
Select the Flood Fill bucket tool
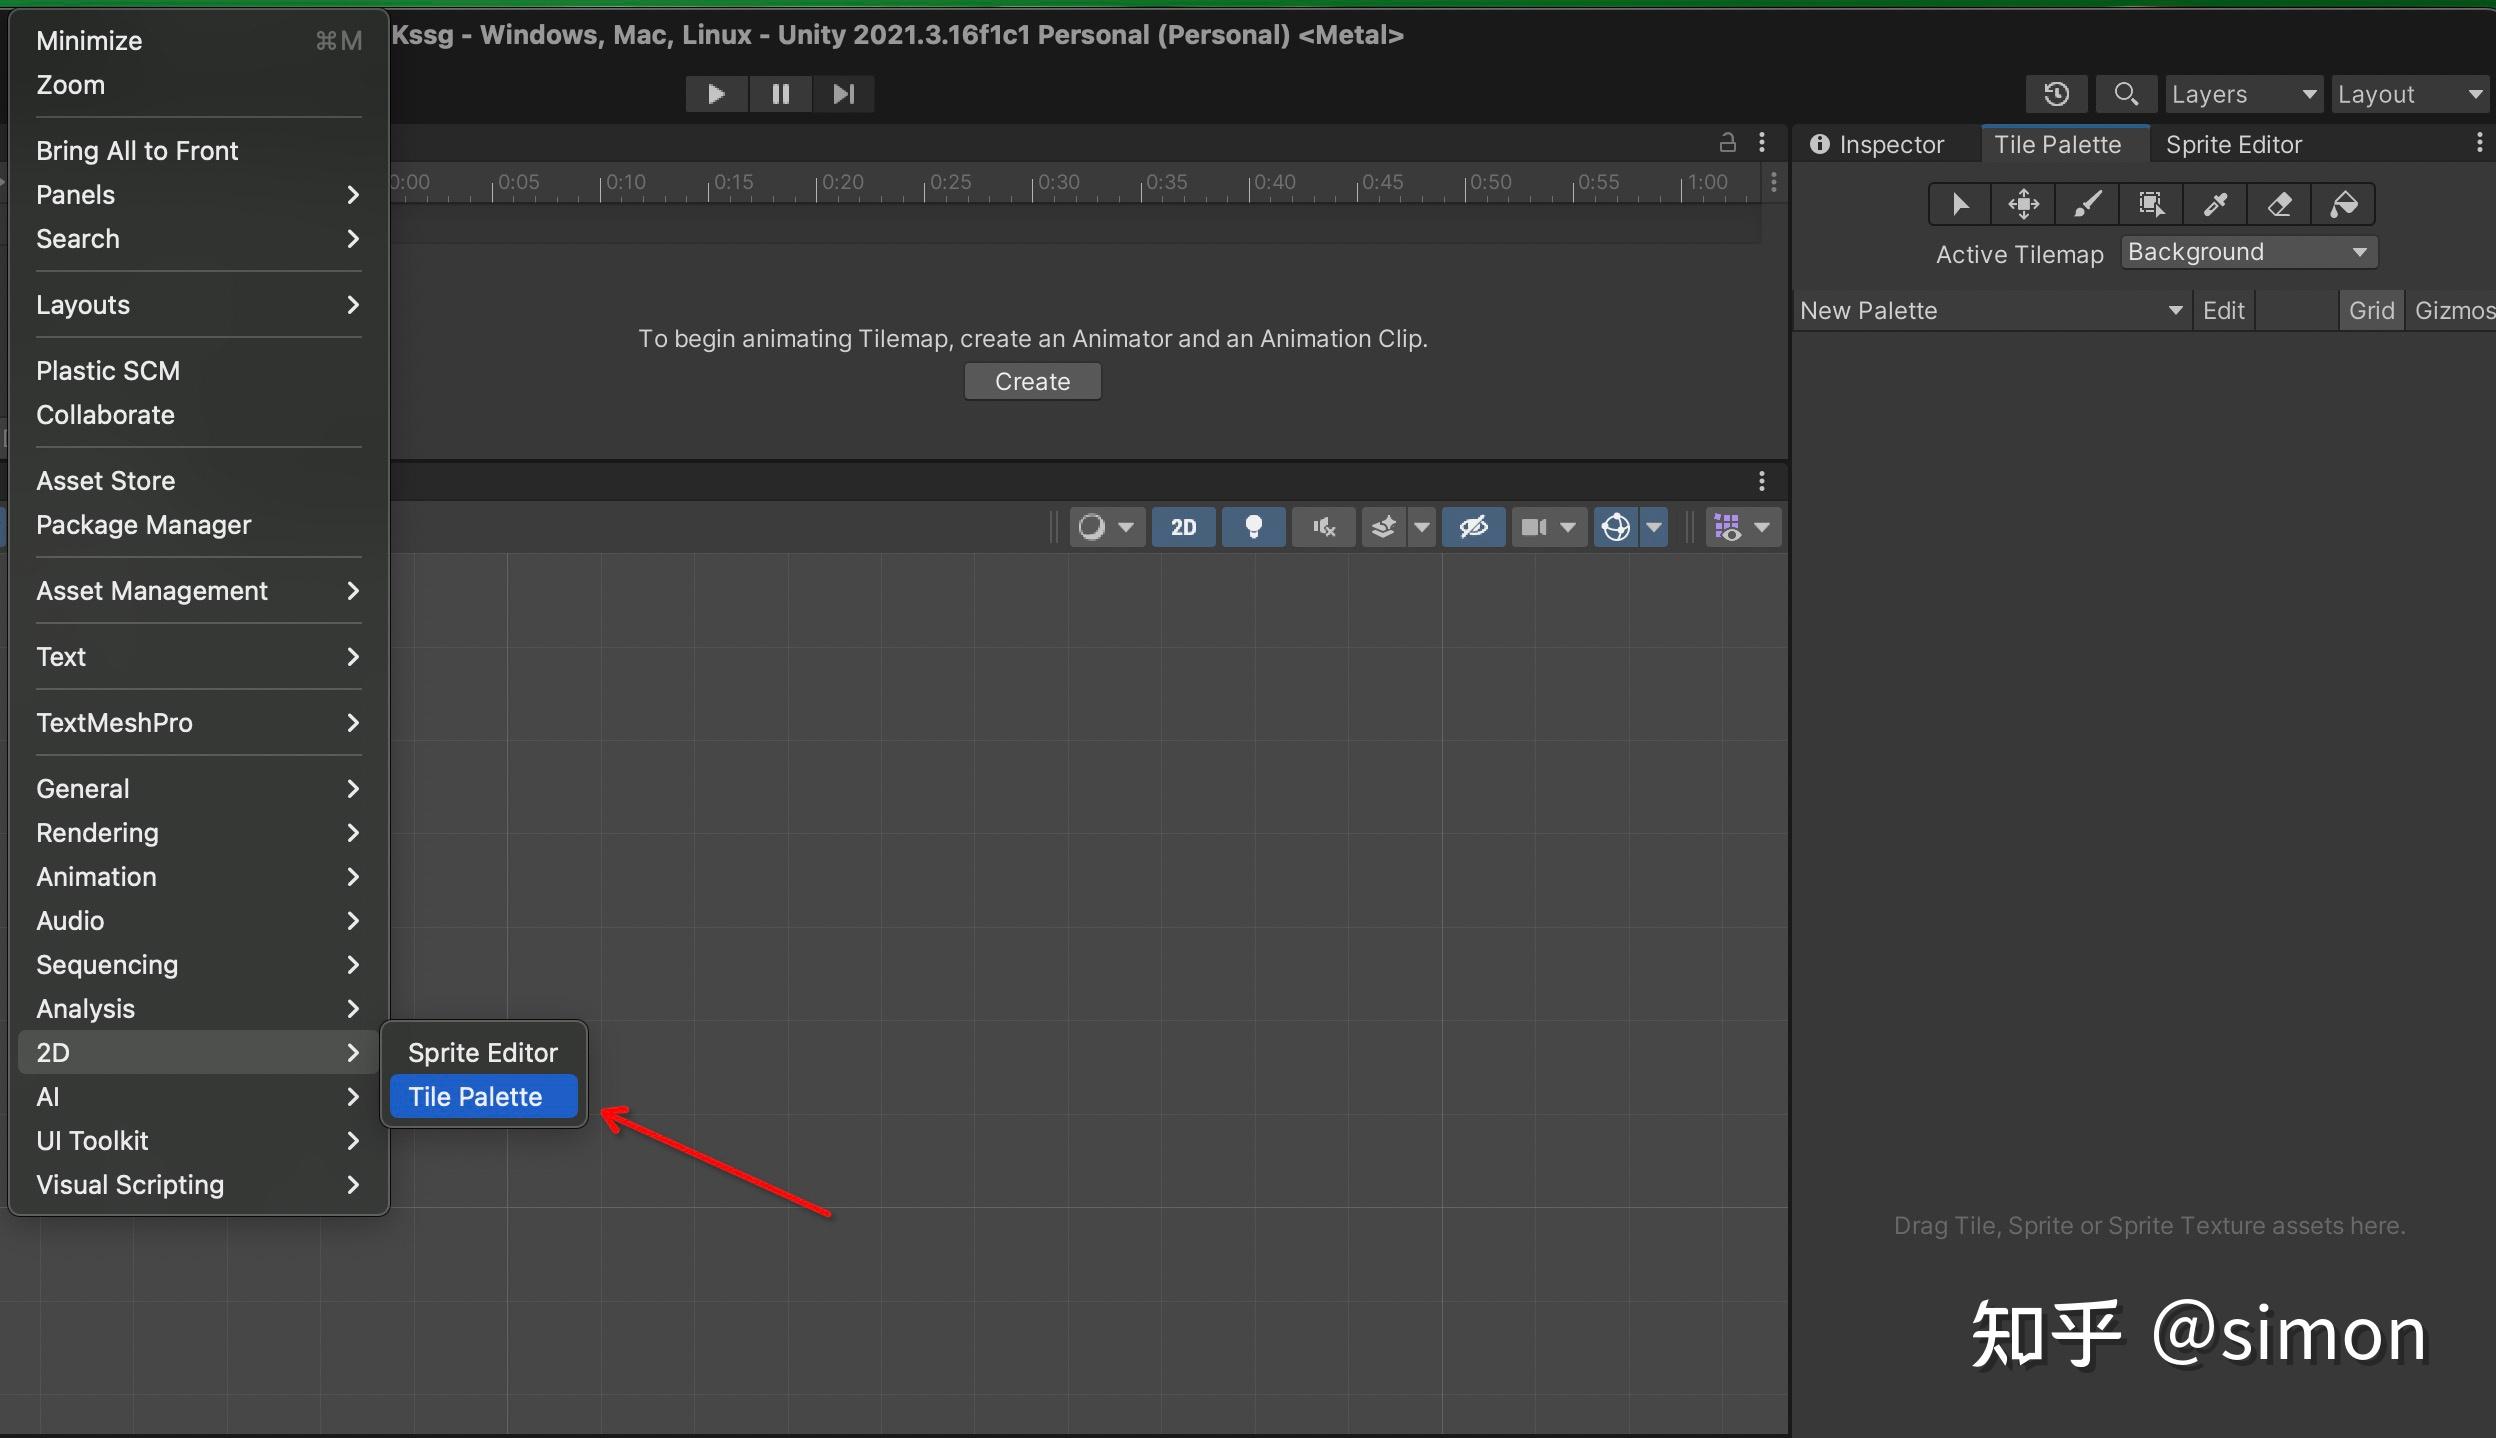point(2343,205)
